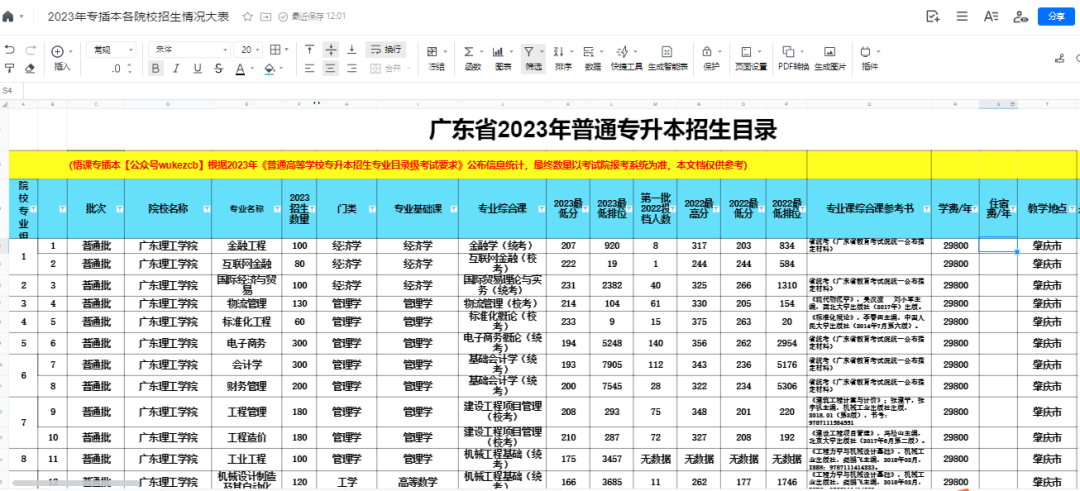
Task: Align text left
Action: click(310, 68)
